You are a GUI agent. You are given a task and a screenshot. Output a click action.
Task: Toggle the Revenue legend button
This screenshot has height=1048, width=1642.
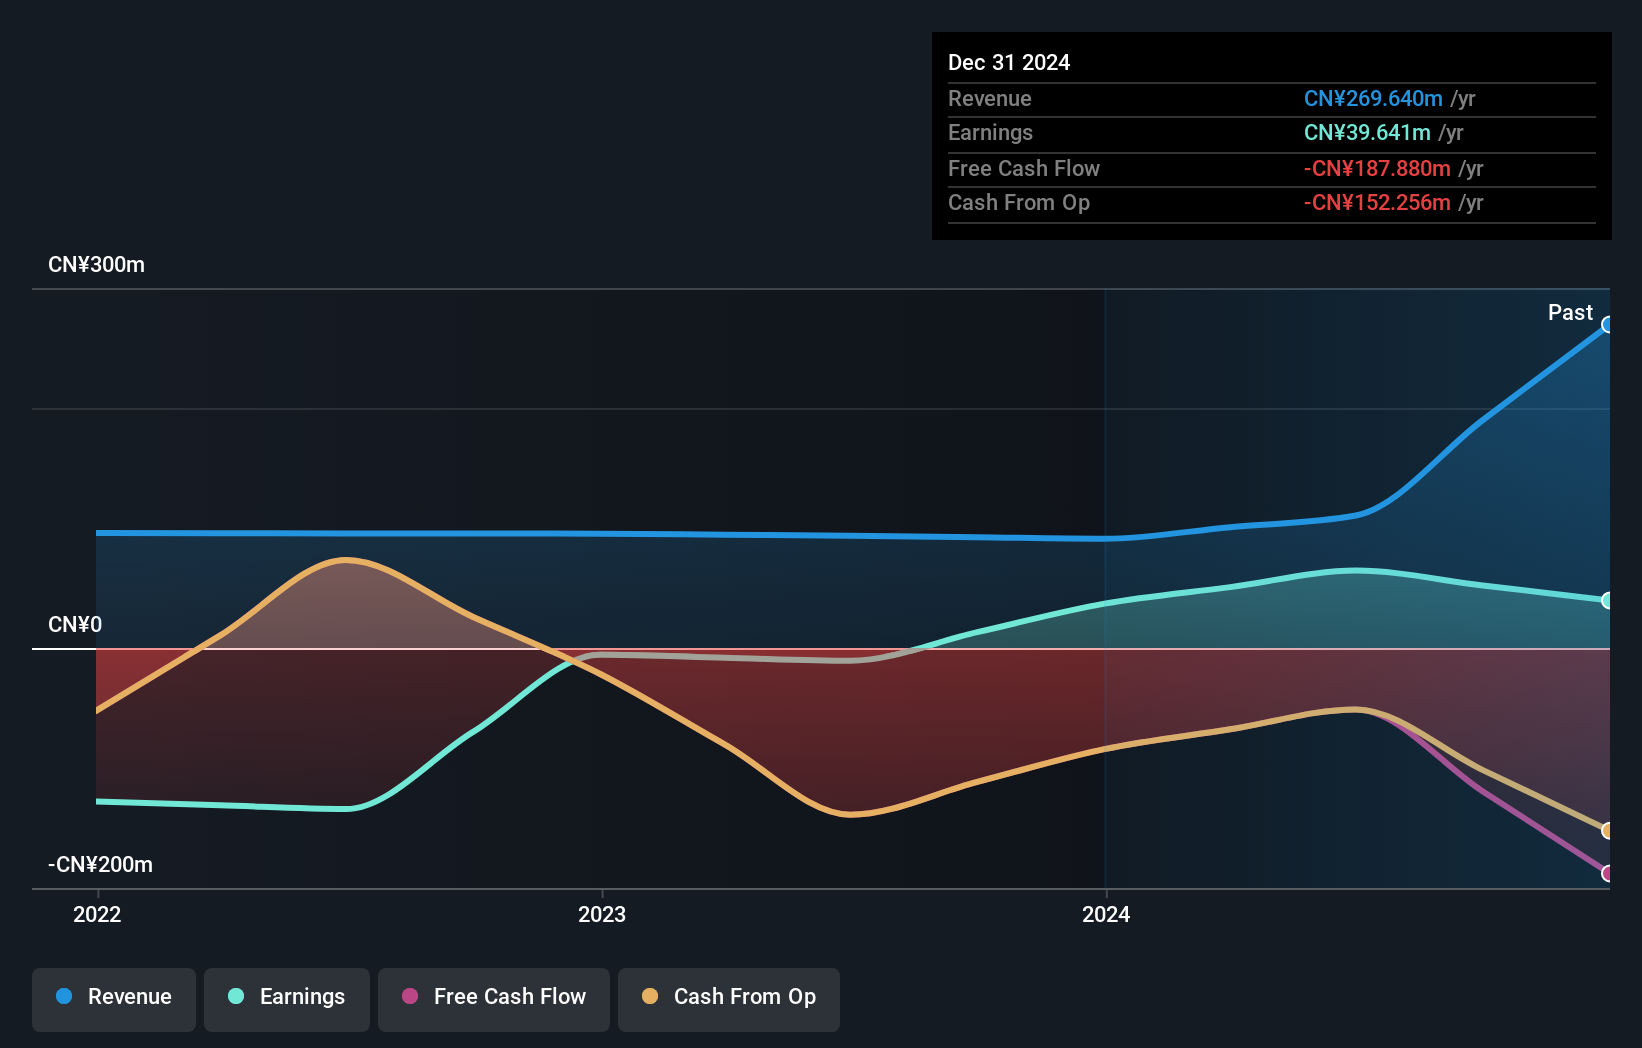(x=114, y=999)
